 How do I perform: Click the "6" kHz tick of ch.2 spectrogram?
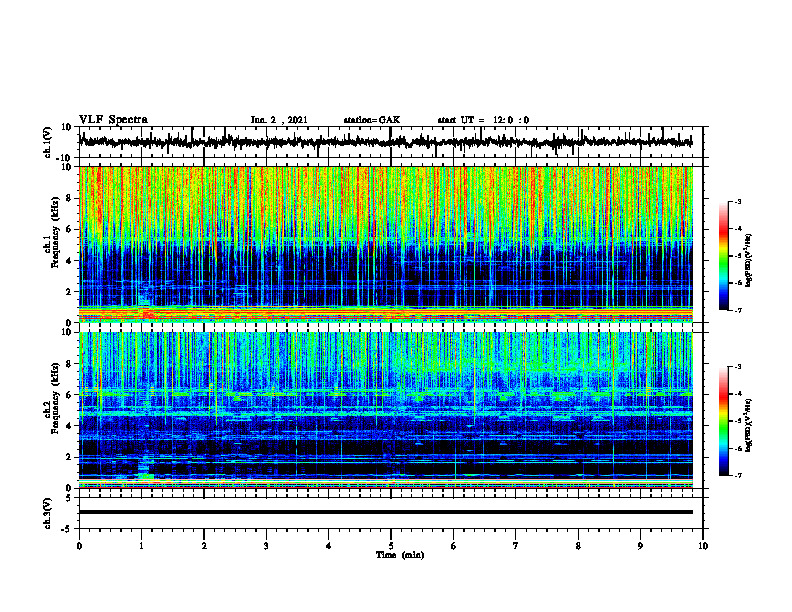69,395
